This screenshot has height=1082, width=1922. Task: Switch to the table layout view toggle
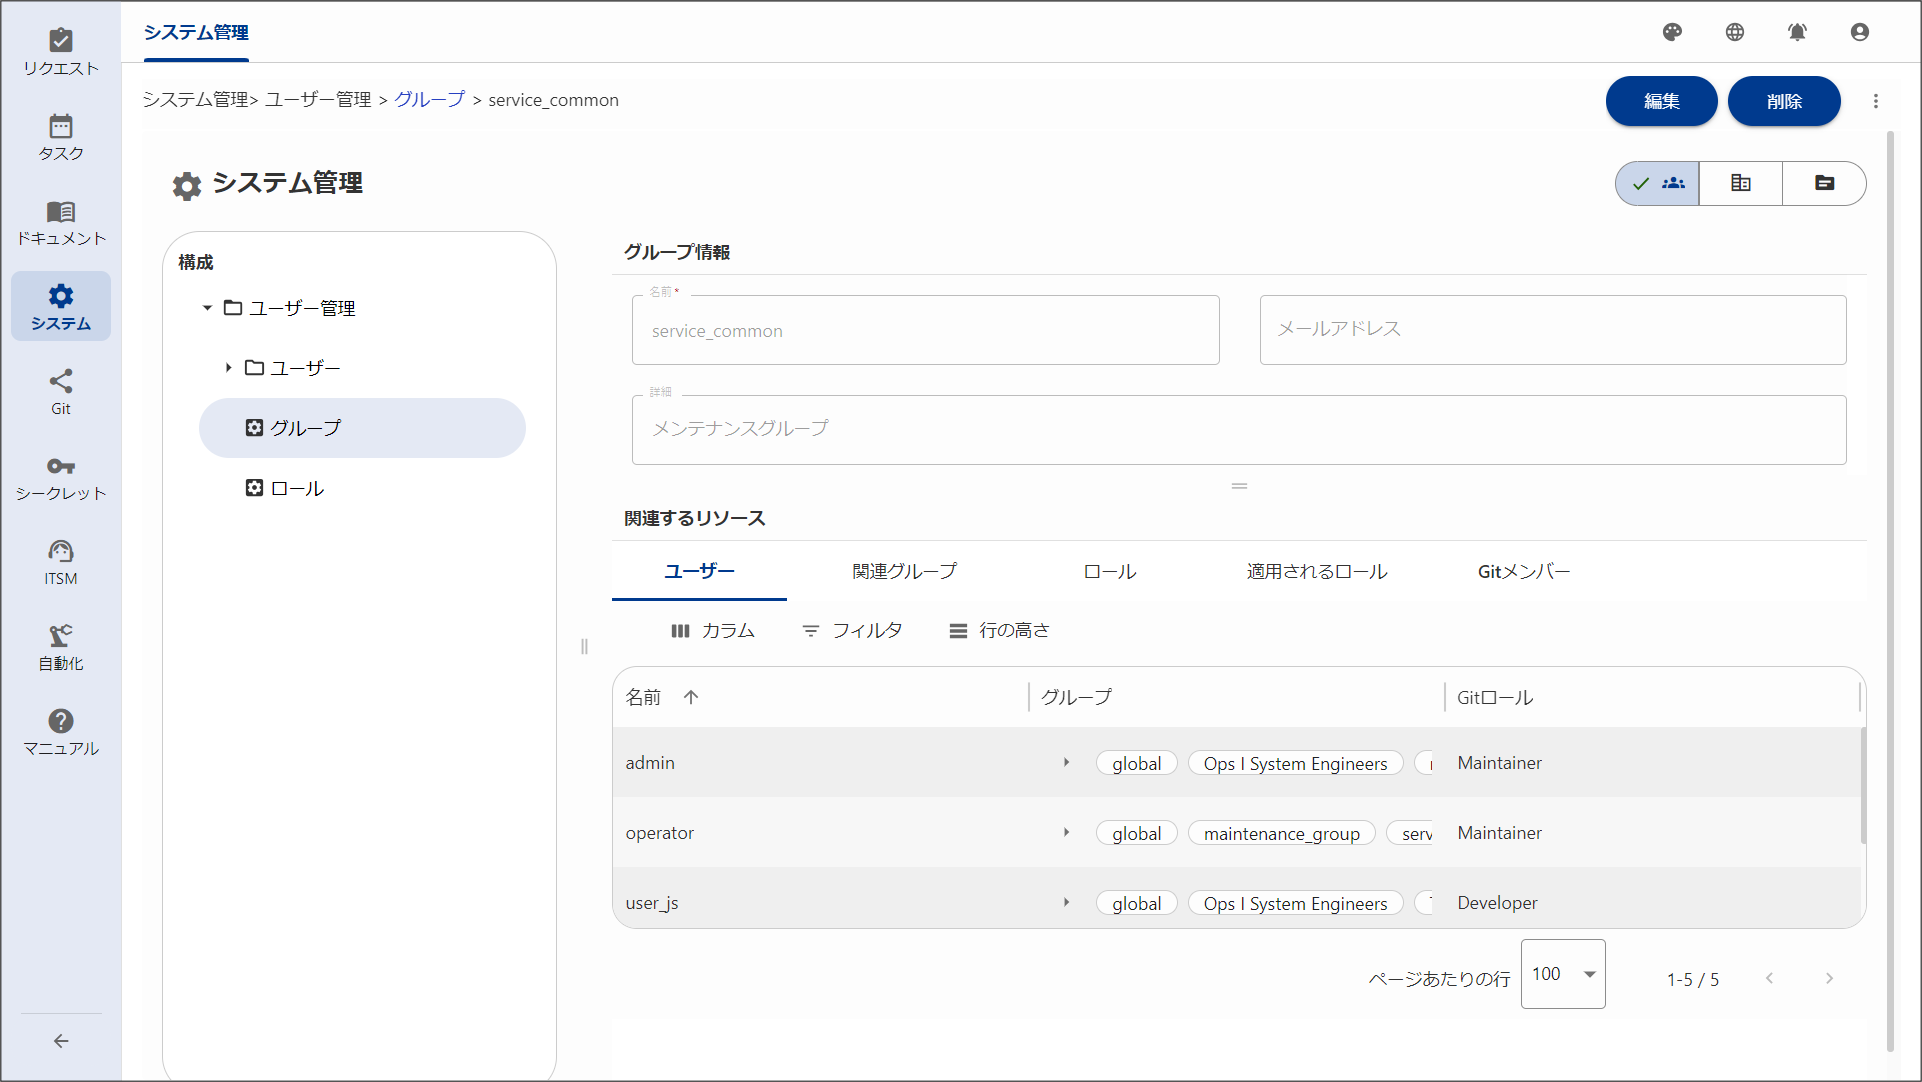click(1741, 184)
